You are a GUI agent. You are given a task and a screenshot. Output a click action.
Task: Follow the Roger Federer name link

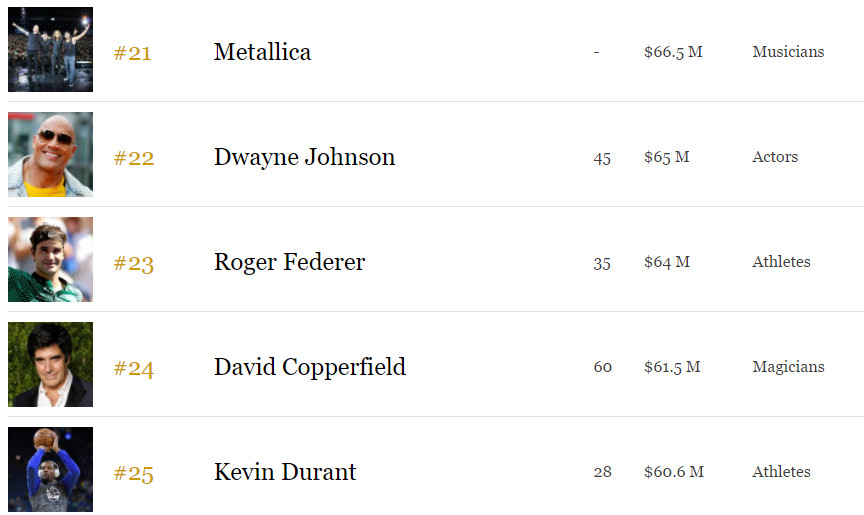point(289,262)
